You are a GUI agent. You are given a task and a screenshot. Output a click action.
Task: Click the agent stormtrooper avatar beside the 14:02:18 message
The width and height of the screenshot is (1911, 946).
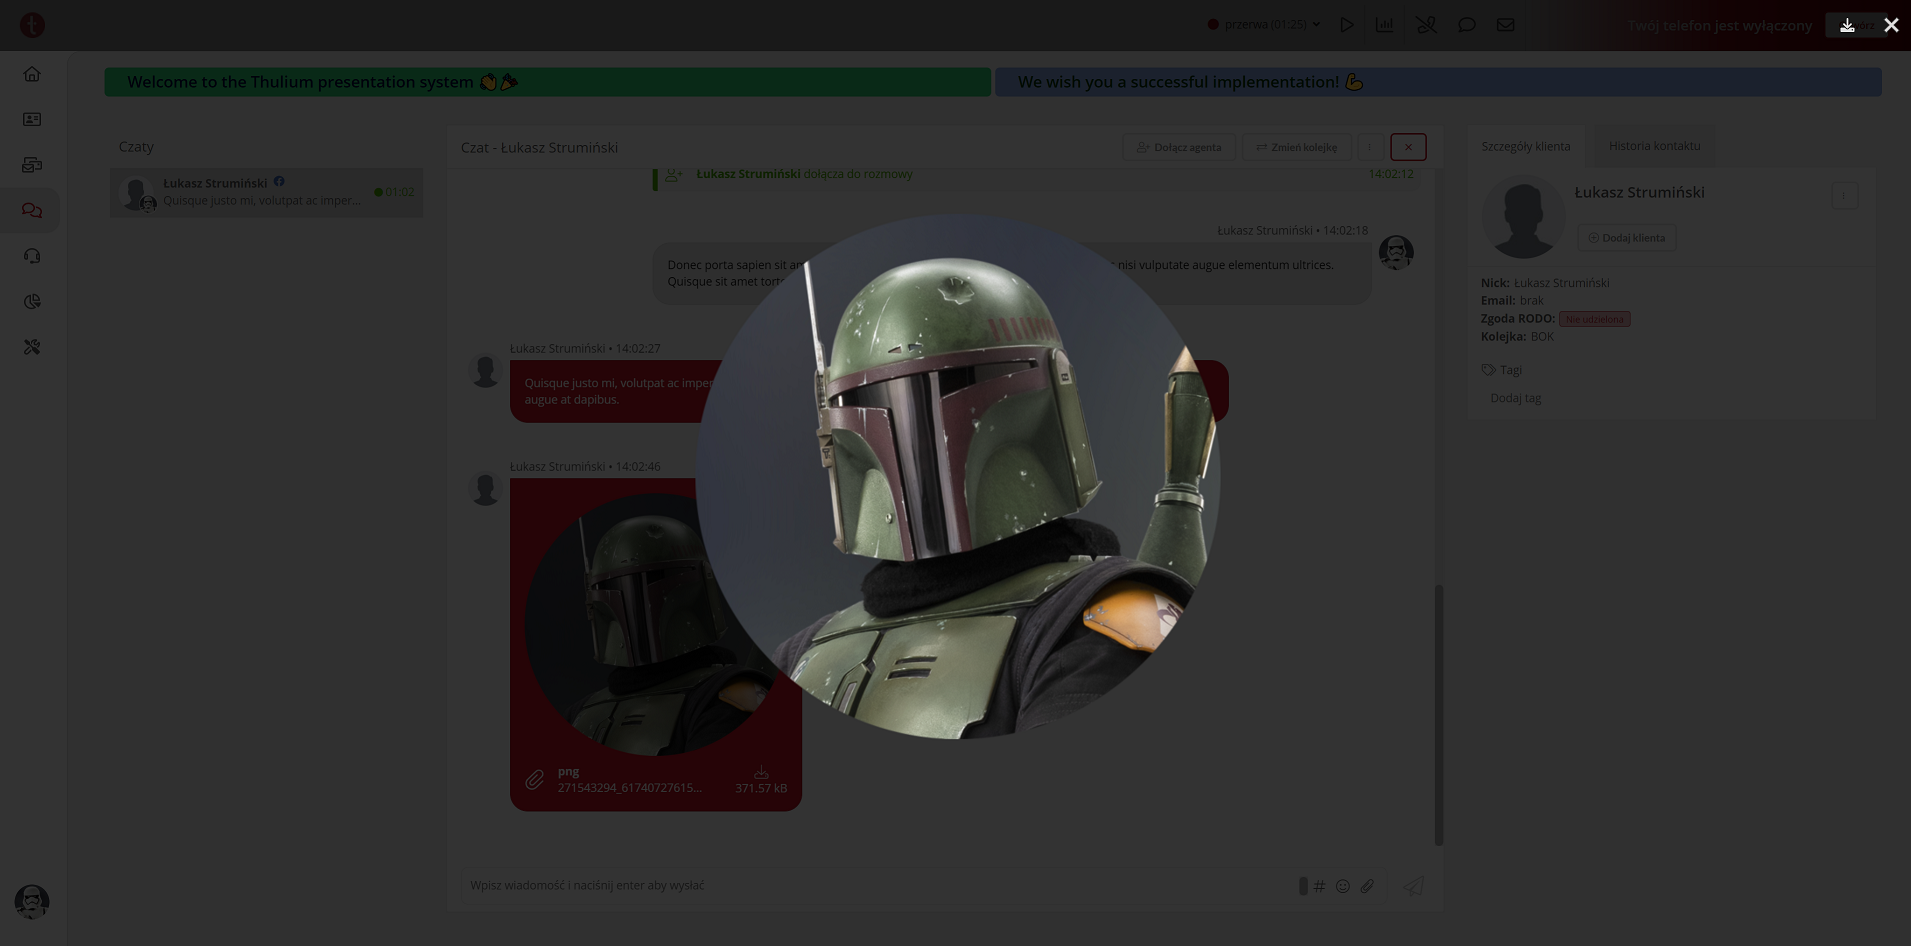(x=1396, y=253)
